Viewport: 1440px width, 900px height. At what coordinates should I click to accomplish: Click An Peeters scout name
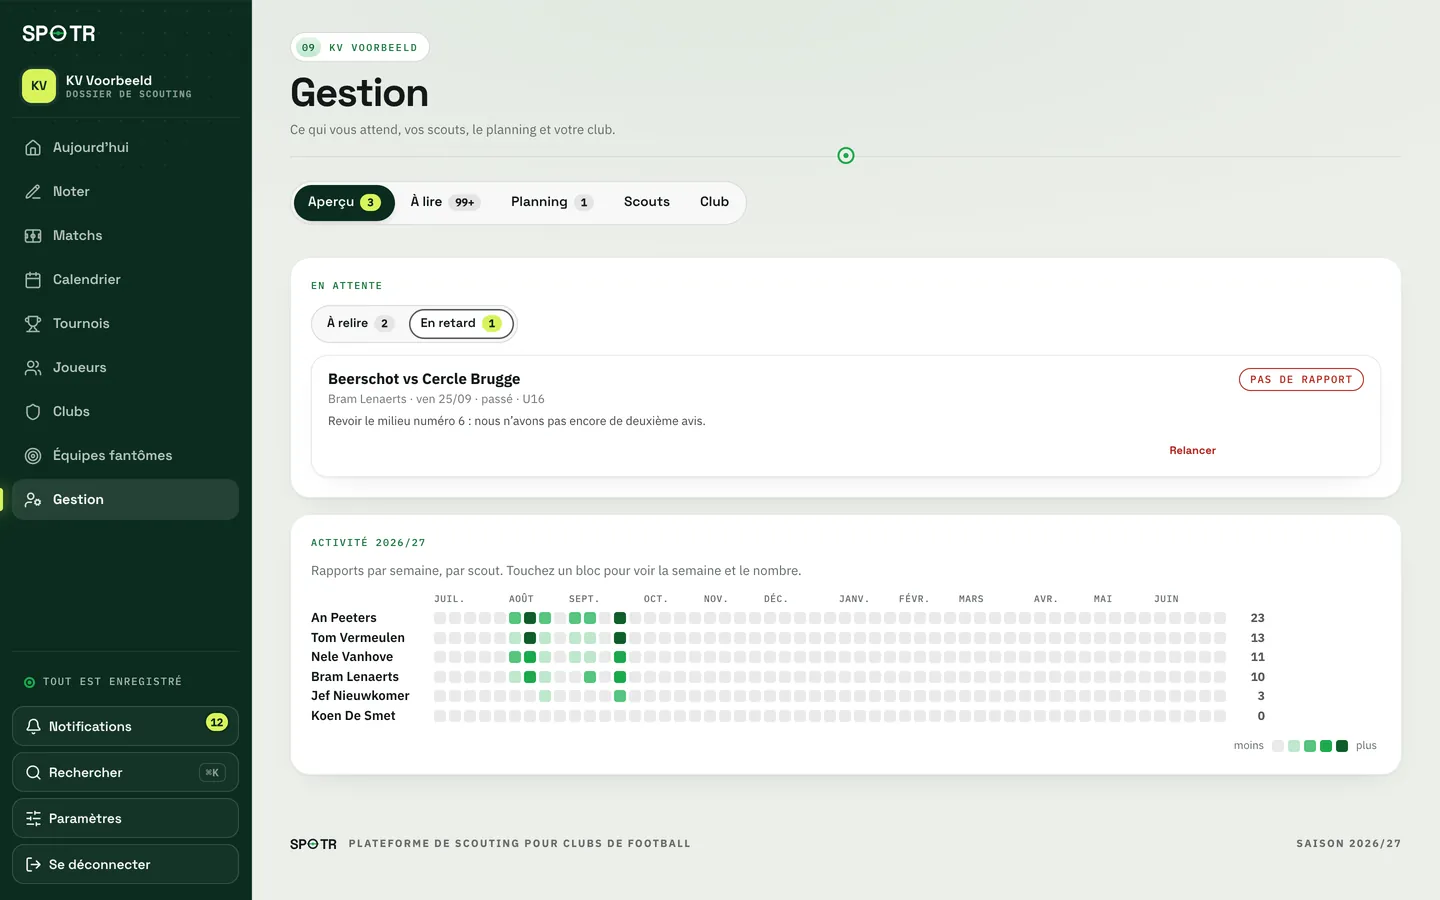[x=344, y=618]
